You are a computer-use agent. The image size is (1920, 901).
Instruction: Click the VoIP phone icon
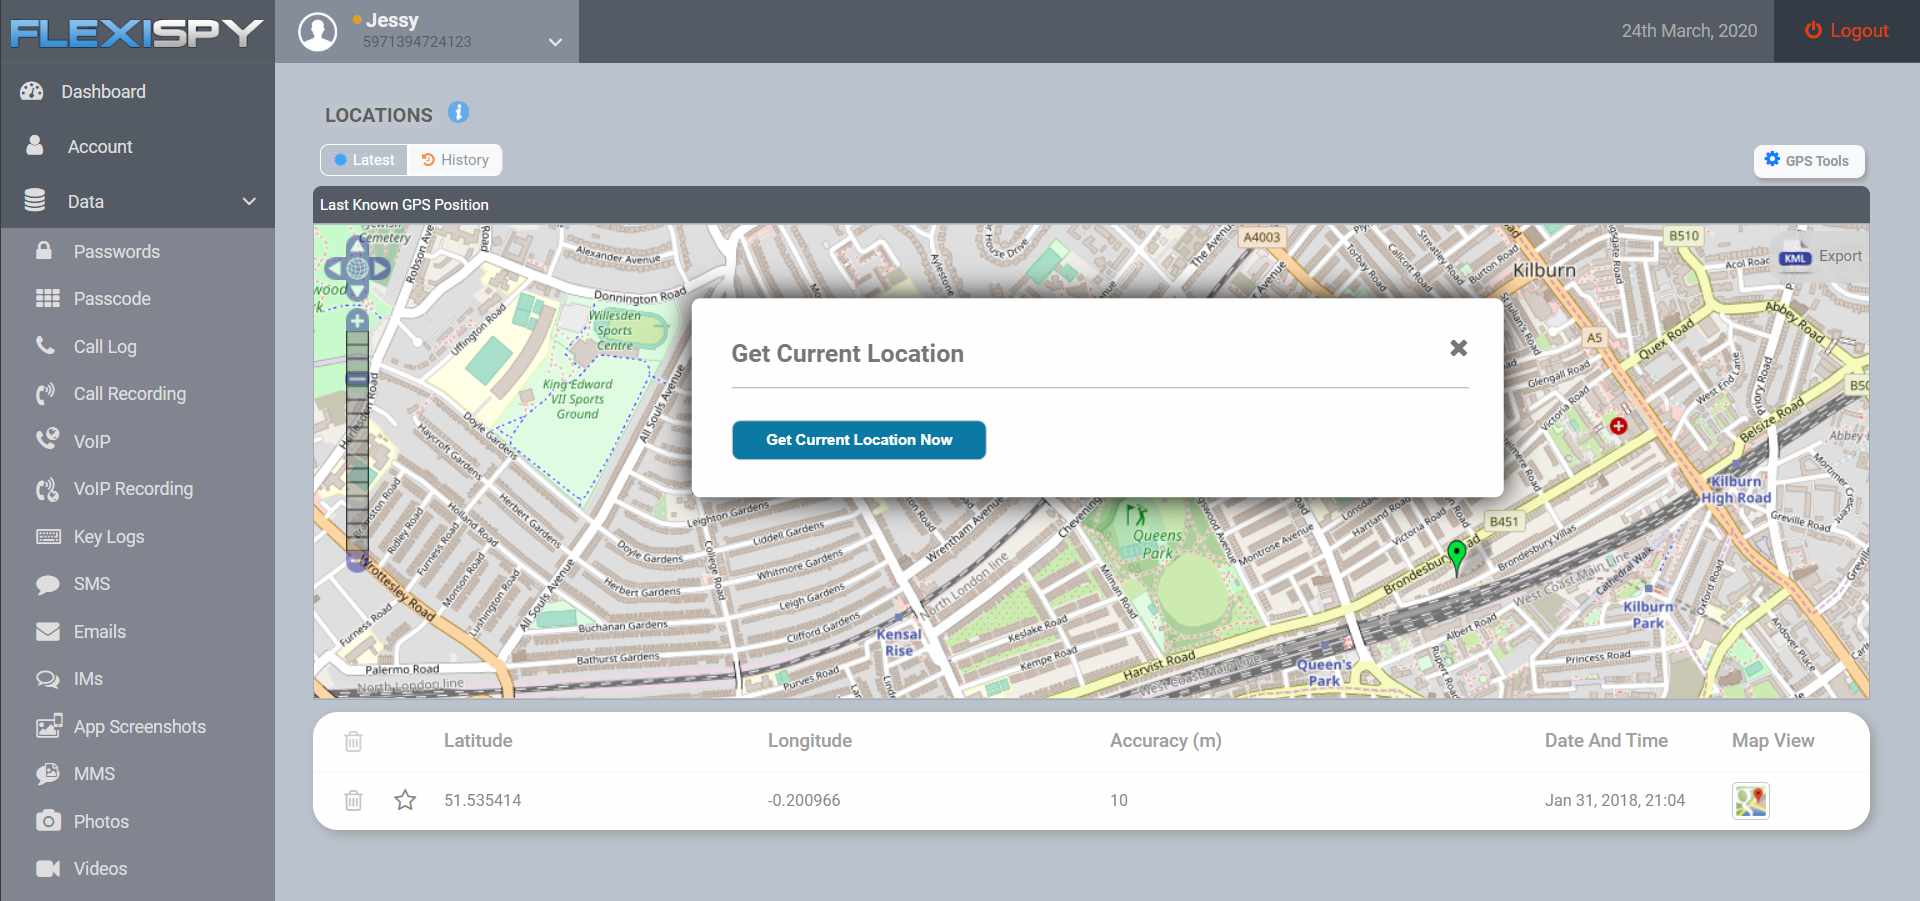[47, 440]
